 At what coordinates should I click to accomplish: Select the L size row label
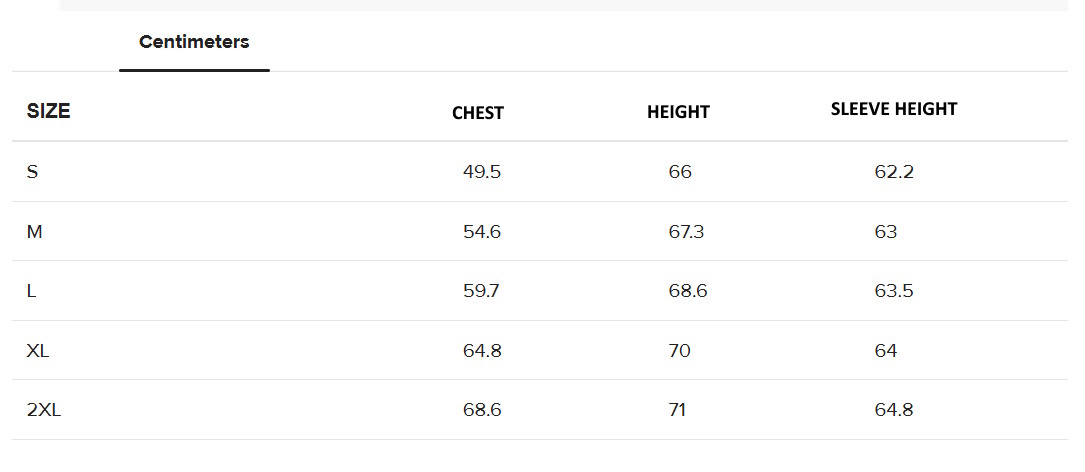pos(32,291)
